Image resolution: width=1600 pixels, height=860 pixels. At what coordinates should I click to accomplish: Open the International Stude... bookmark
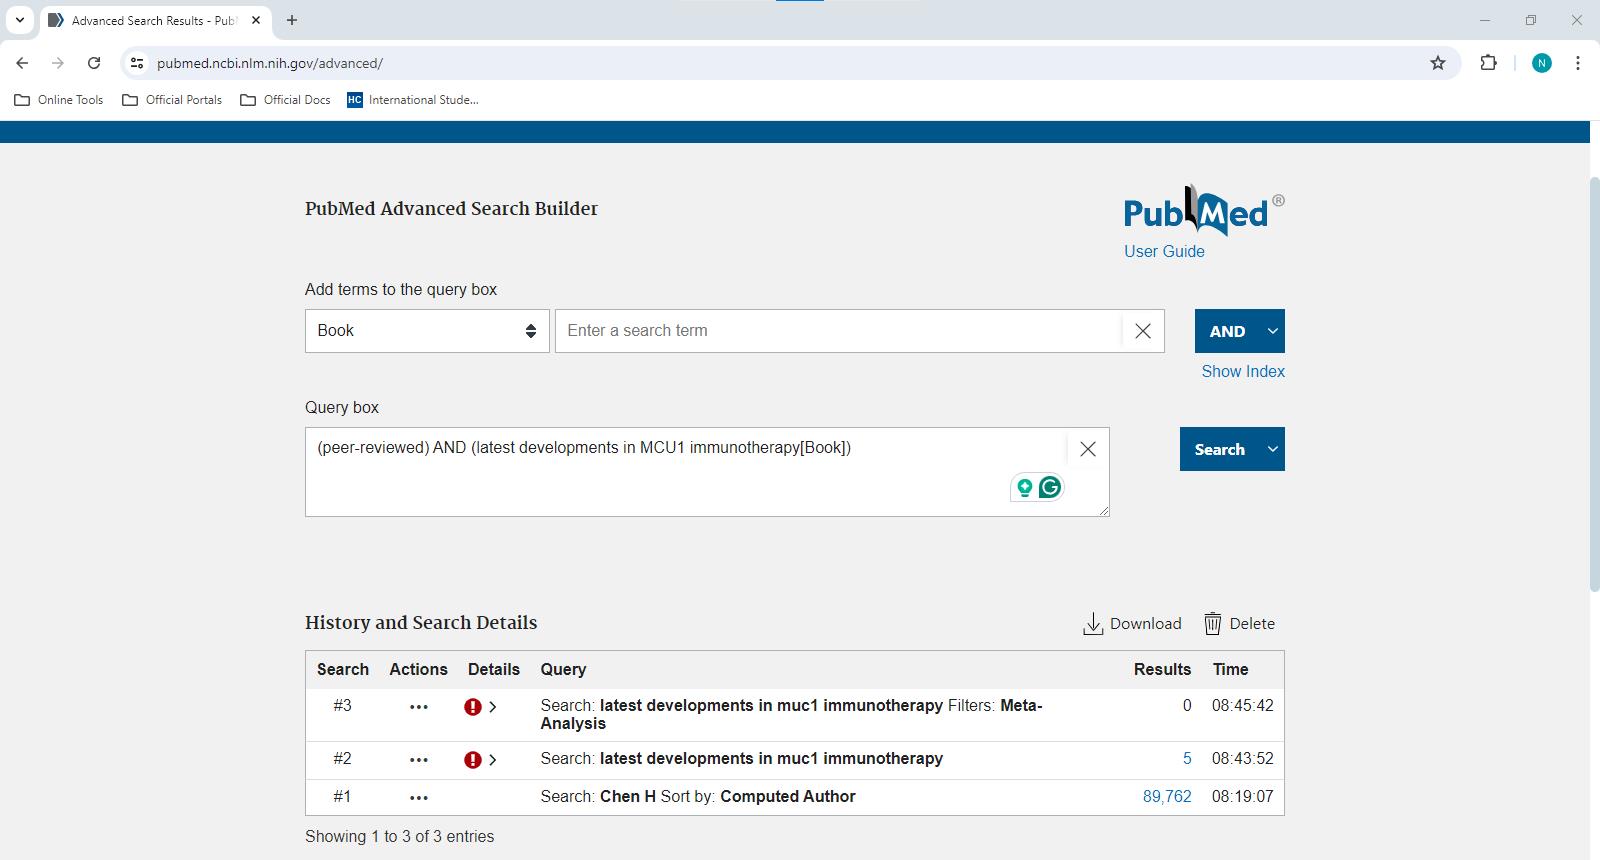413,100
